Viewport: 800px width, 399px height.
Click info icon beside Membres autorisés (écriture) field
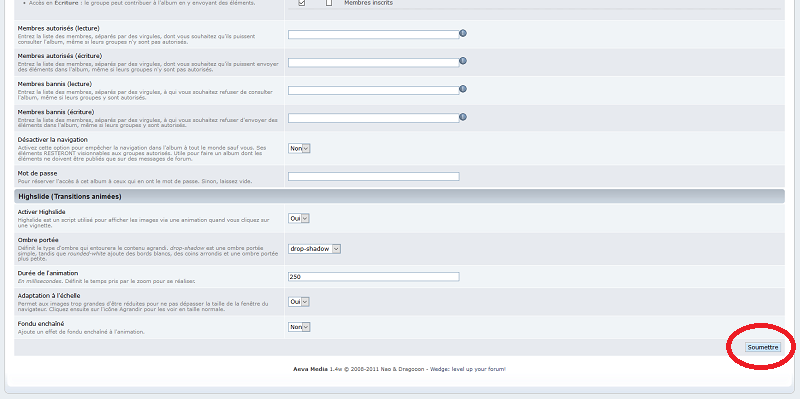(463, 61)
